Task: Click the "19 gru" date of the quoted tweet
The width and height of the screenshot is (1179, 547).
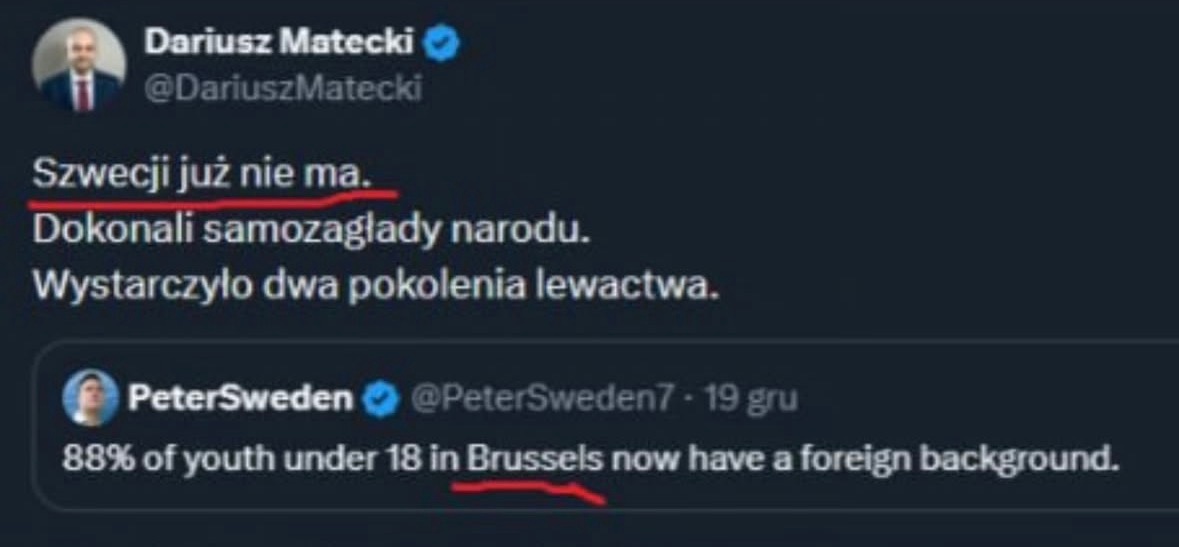Action: point(751,400)
